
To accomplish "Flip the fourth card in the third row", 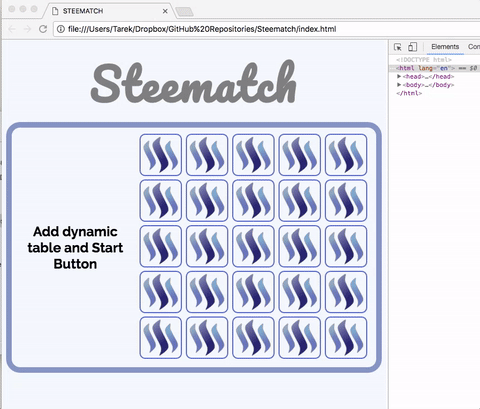I will (300, 246).
